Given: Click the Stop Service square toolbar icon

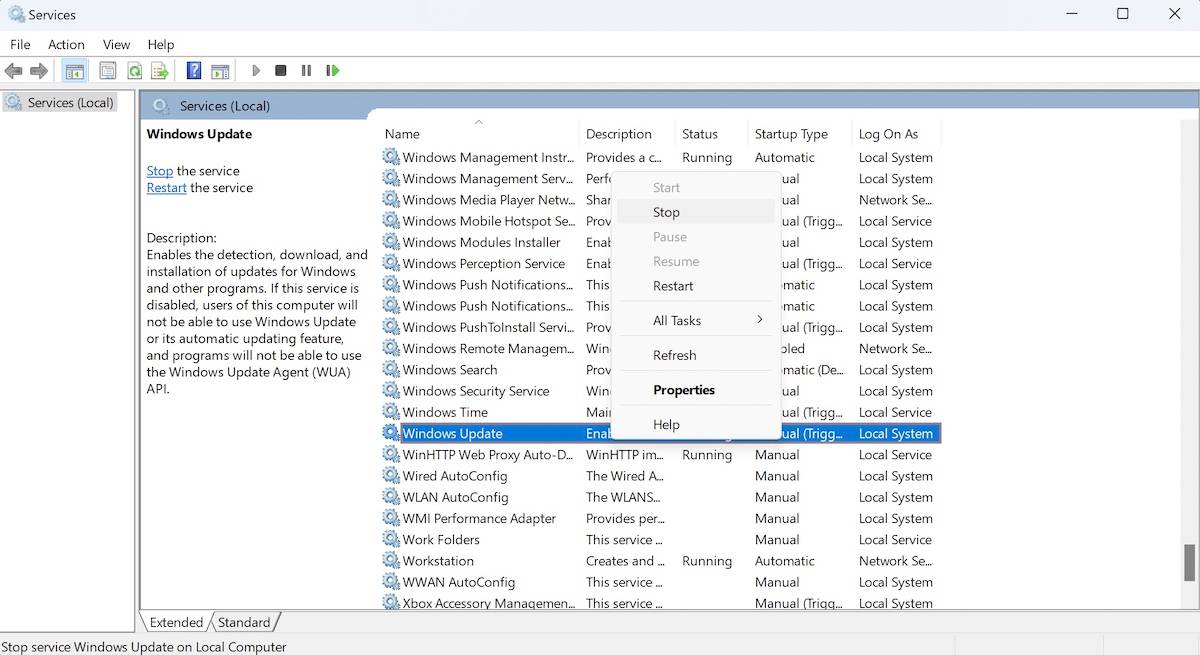Looking at the screenshot, I should tap(281, 71).
